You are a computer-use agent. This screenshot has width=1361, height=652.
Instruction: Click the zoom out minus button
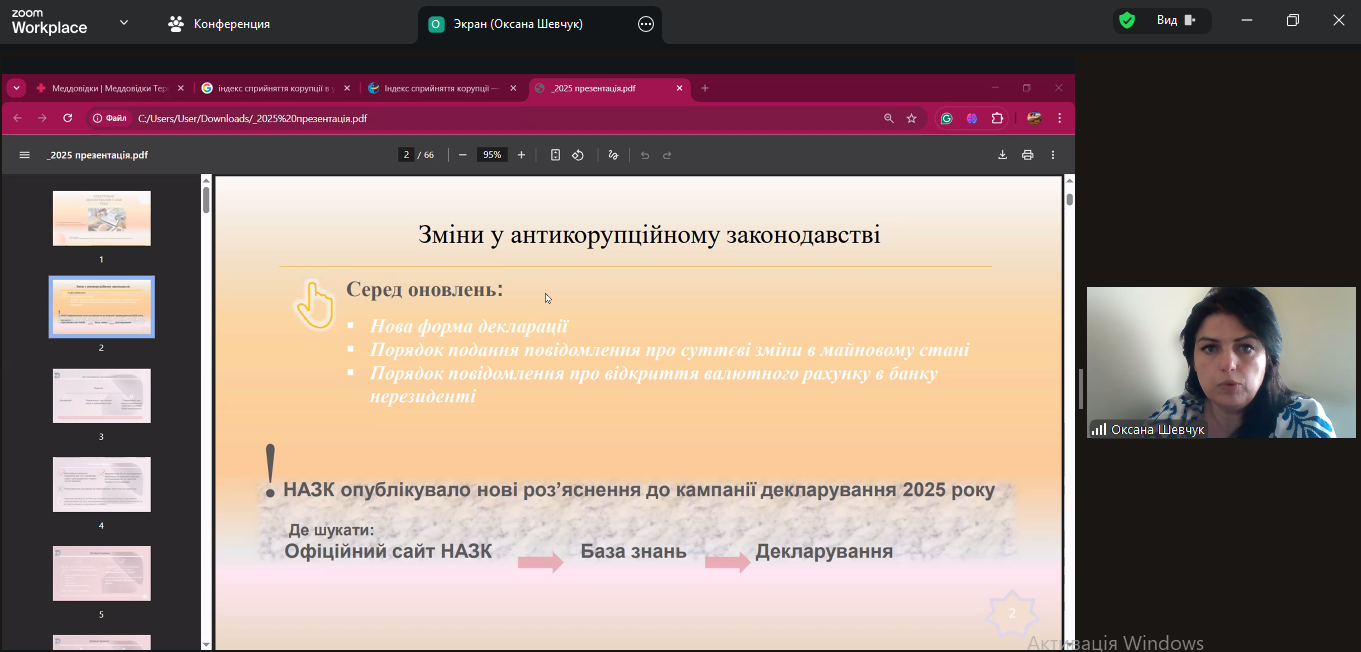[x=462, y=155]
